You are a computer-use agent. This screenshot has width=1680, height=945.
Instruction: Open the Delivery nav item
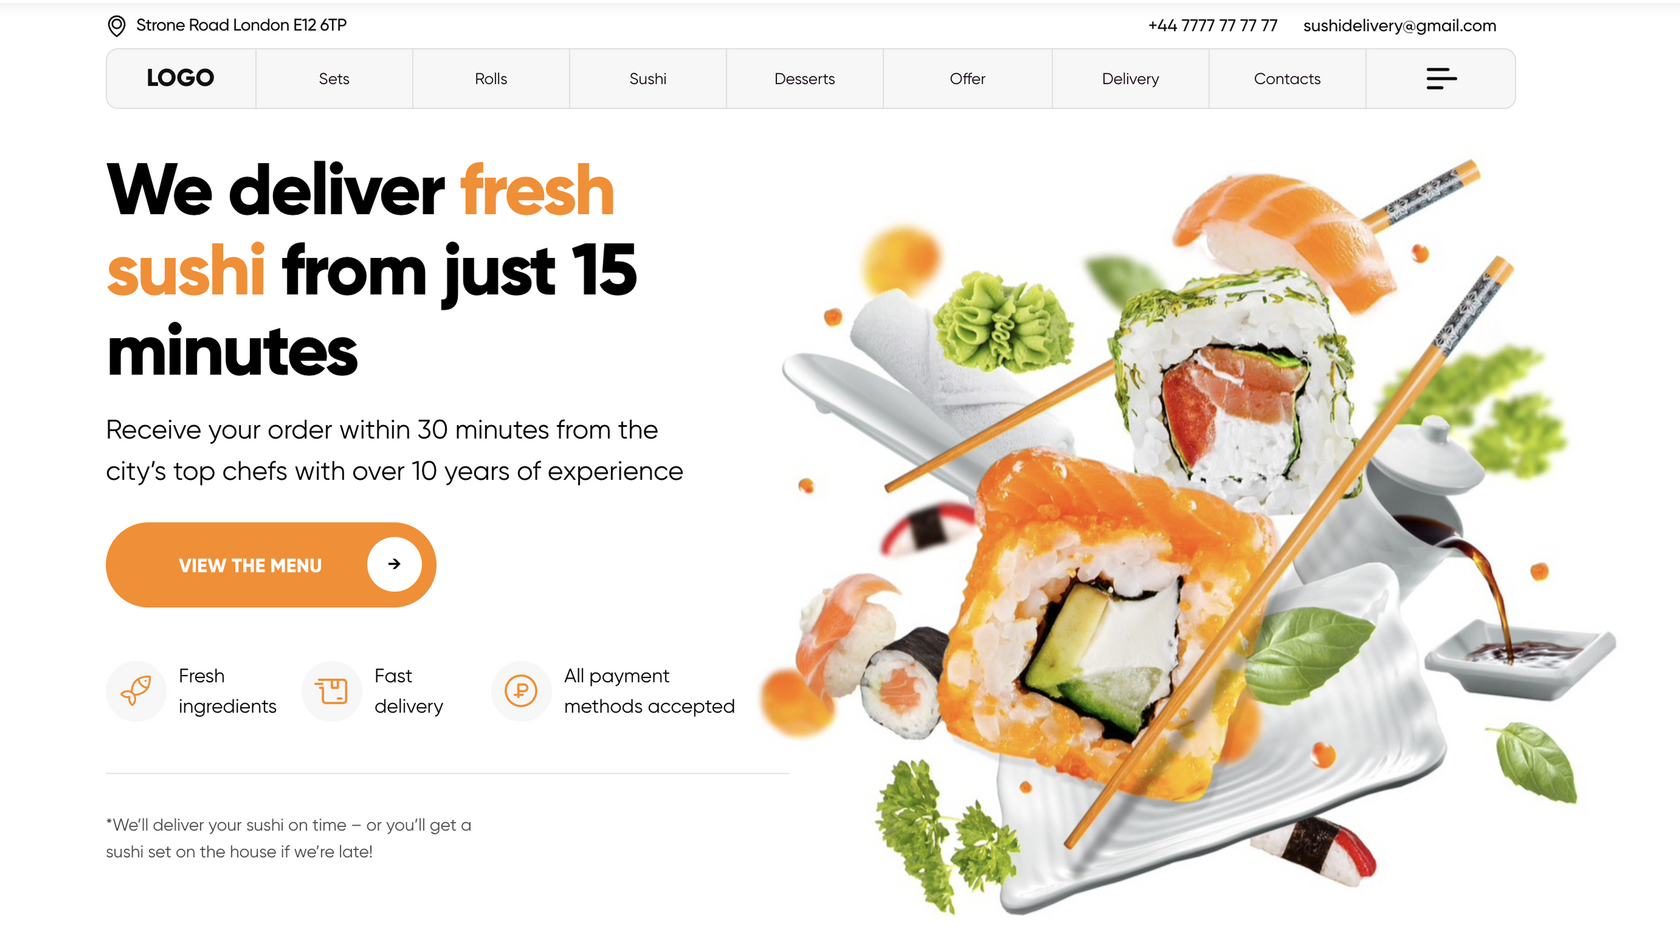point(1131,79)
